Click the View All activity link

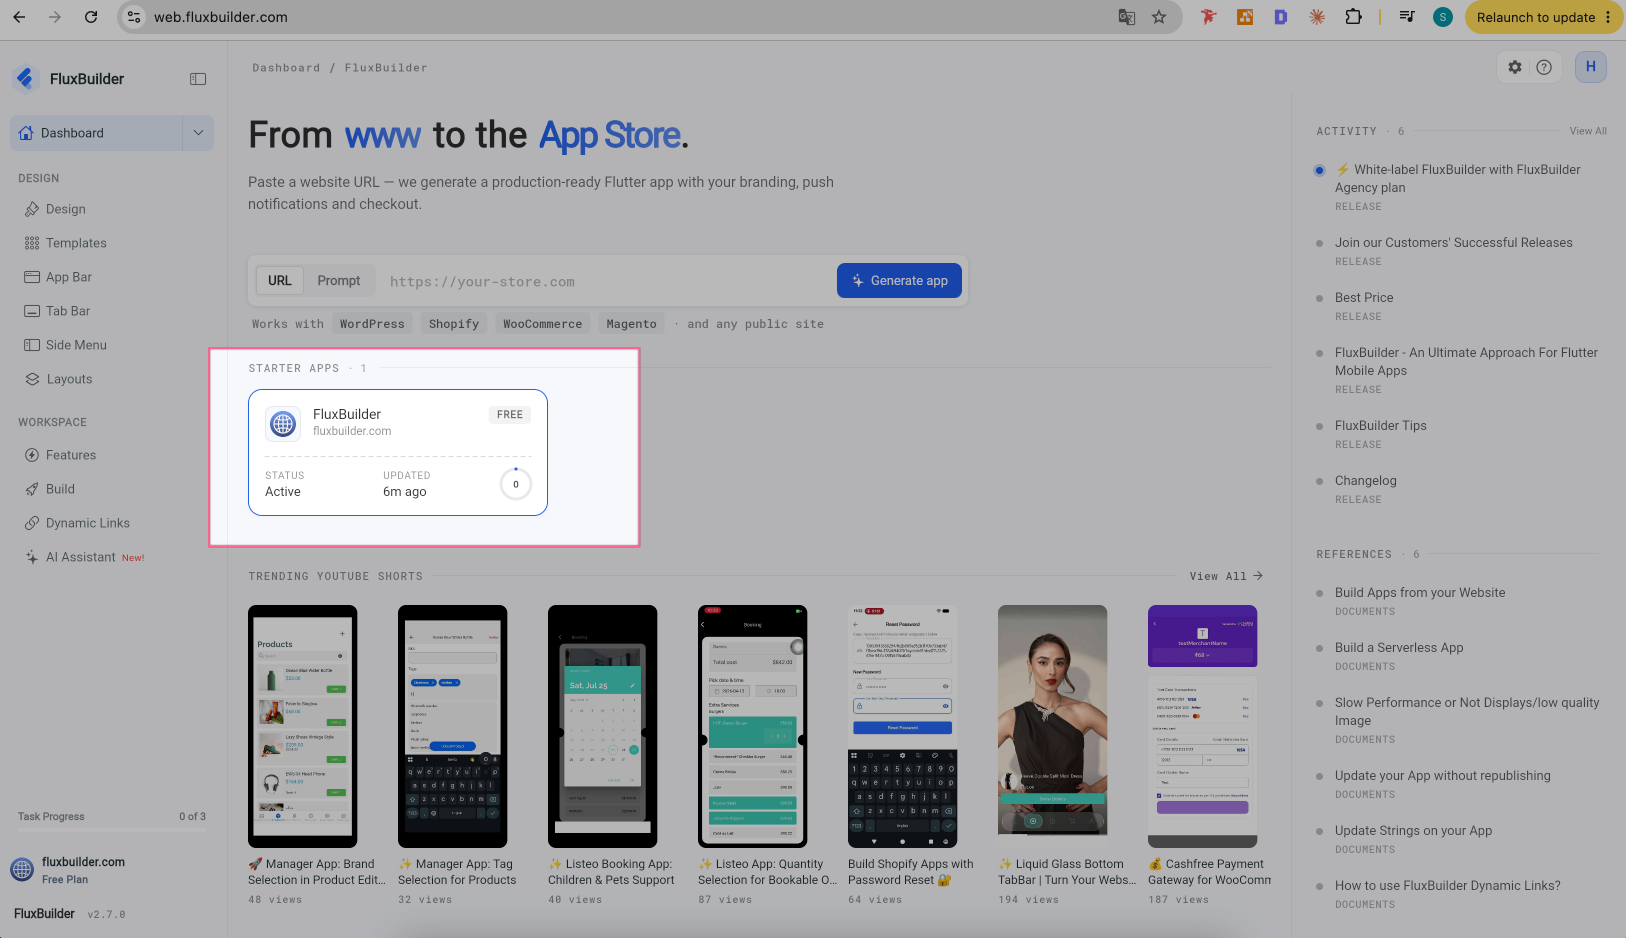click(1588, 131)
